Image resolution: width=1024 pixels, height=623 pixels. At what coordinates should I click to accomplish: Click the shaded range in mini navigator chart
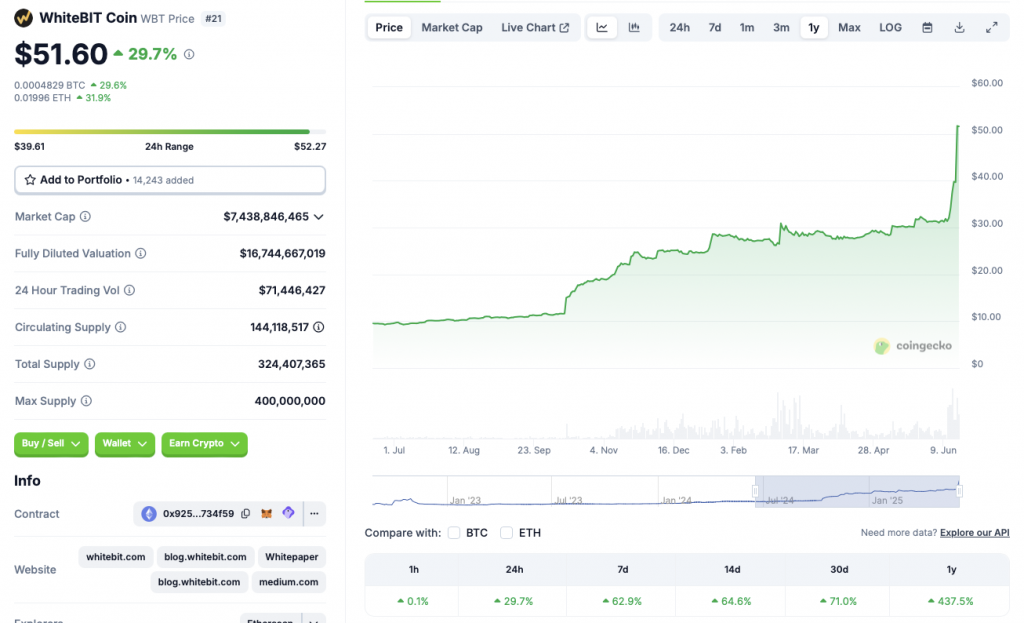point(857,491)
